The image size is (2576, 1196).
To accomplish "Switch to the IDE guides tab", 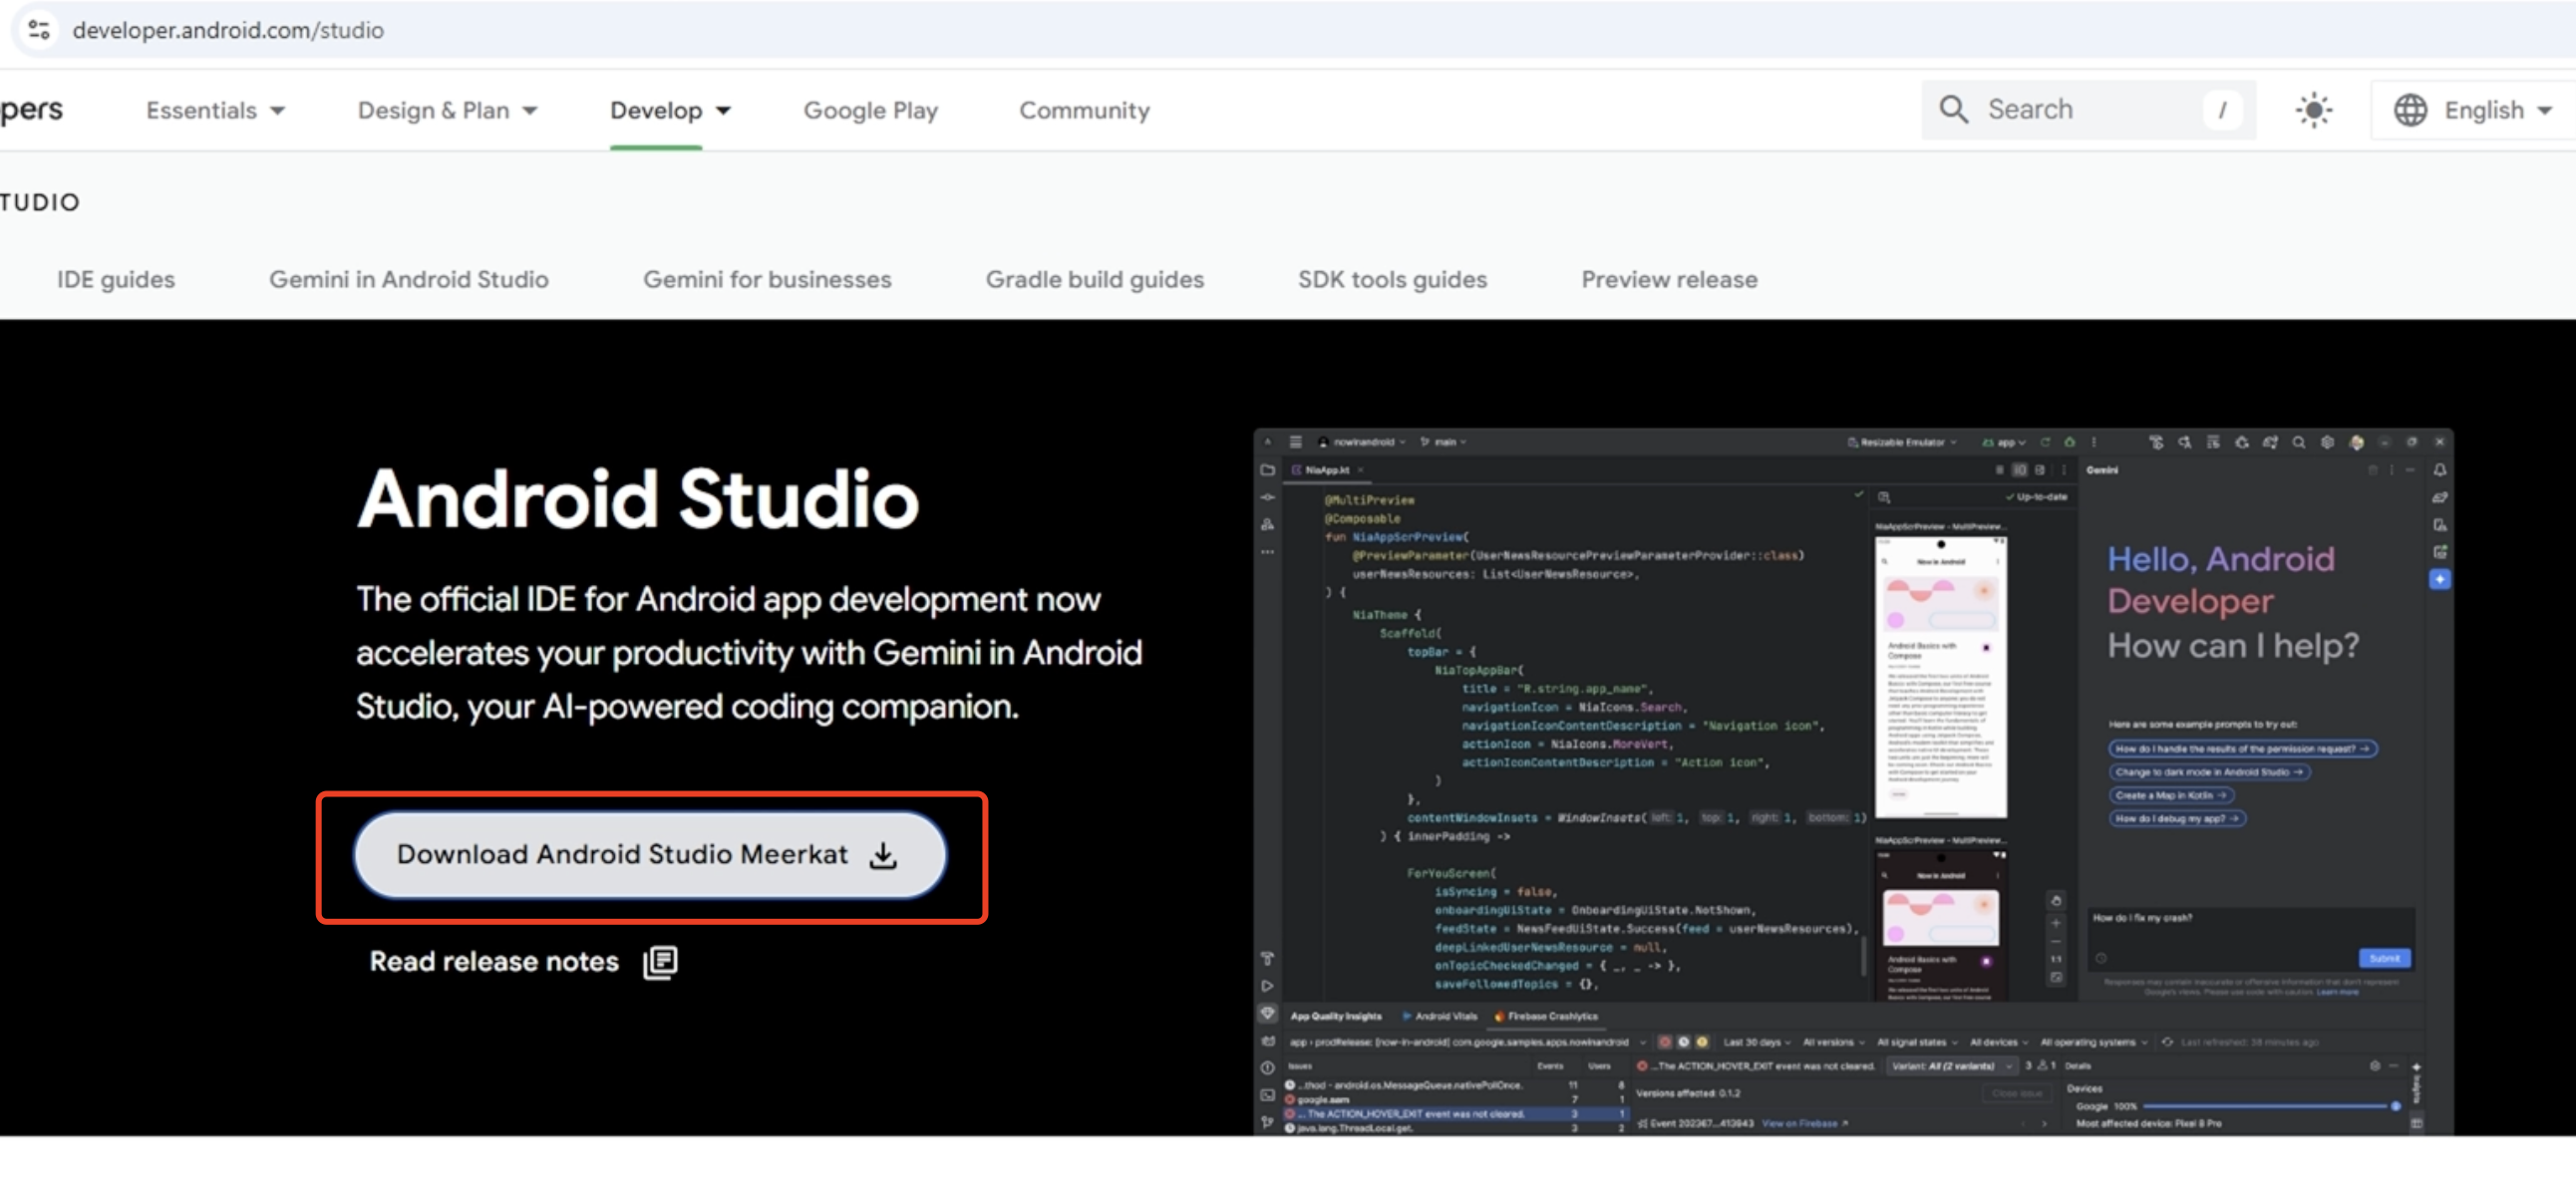I will pyautogui.click(x=116, y=280).
